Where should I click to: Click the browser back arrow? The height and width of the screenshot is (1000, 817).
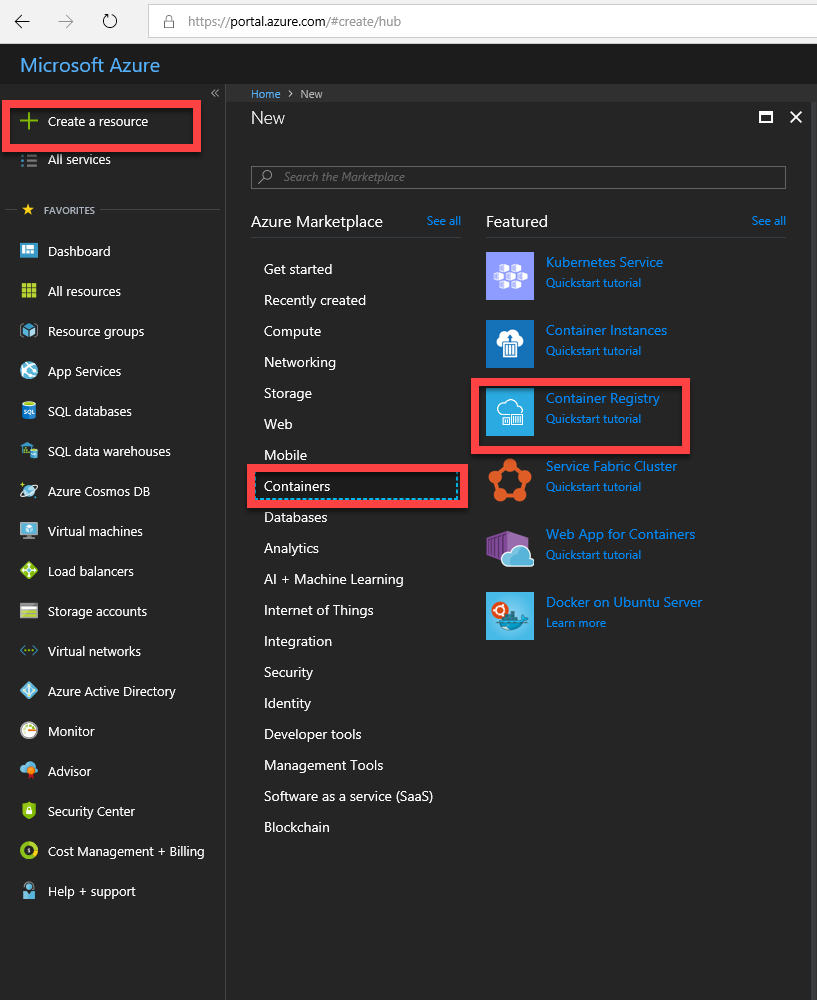point(22,22)
